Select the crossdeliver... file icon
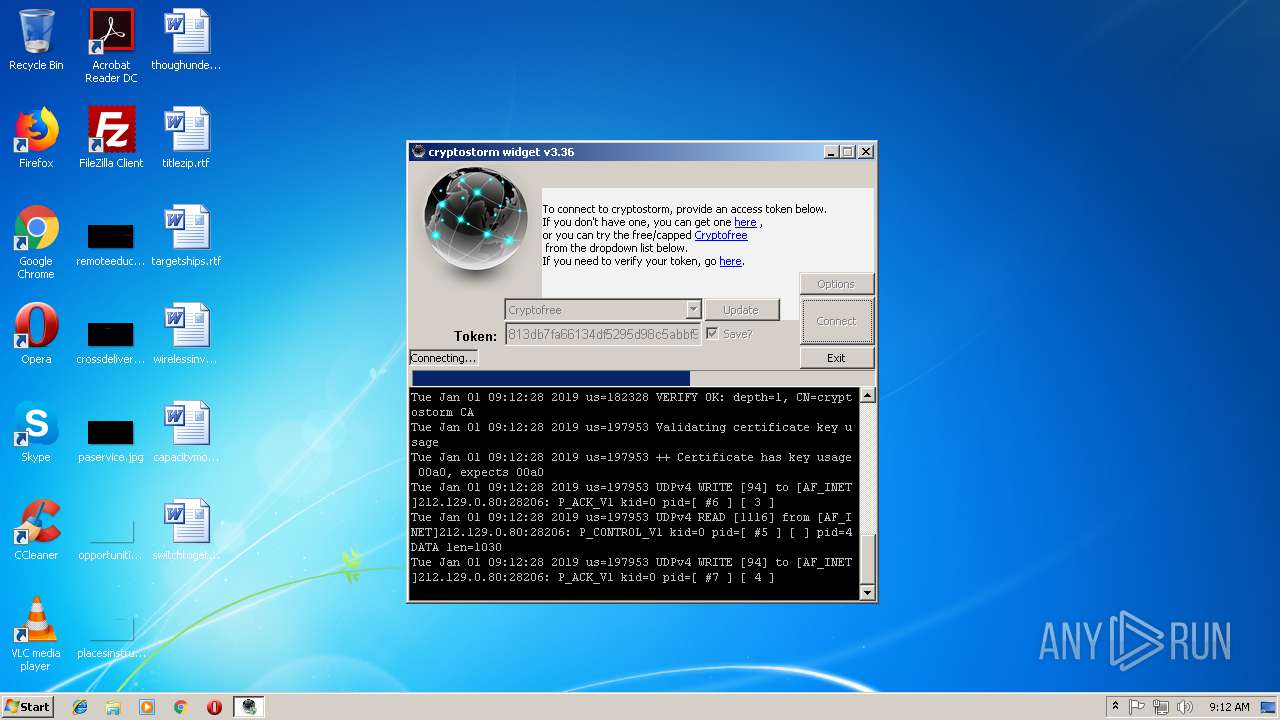 tap(111, 340)
